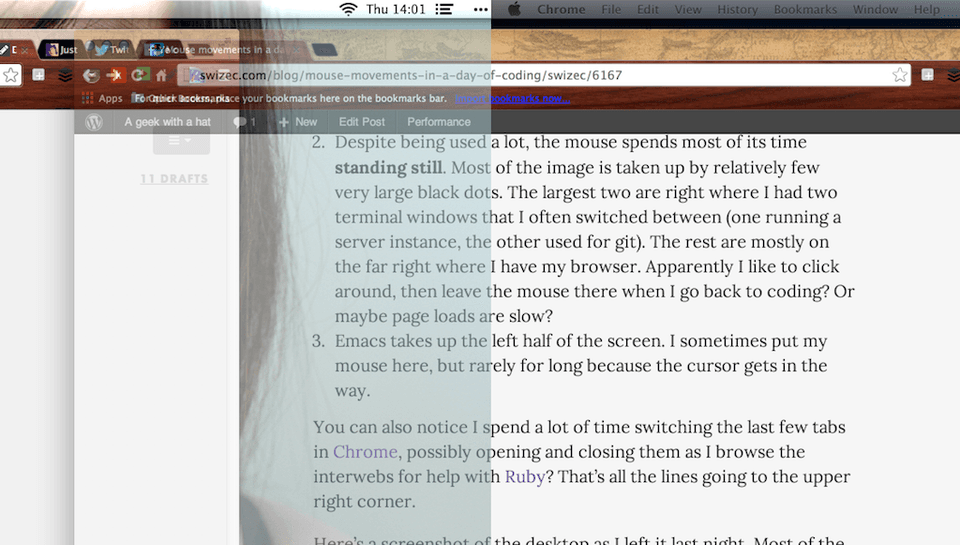960x545 pixels.
Task: Follow the Chrome link in the article
Action: click(366, 452)
